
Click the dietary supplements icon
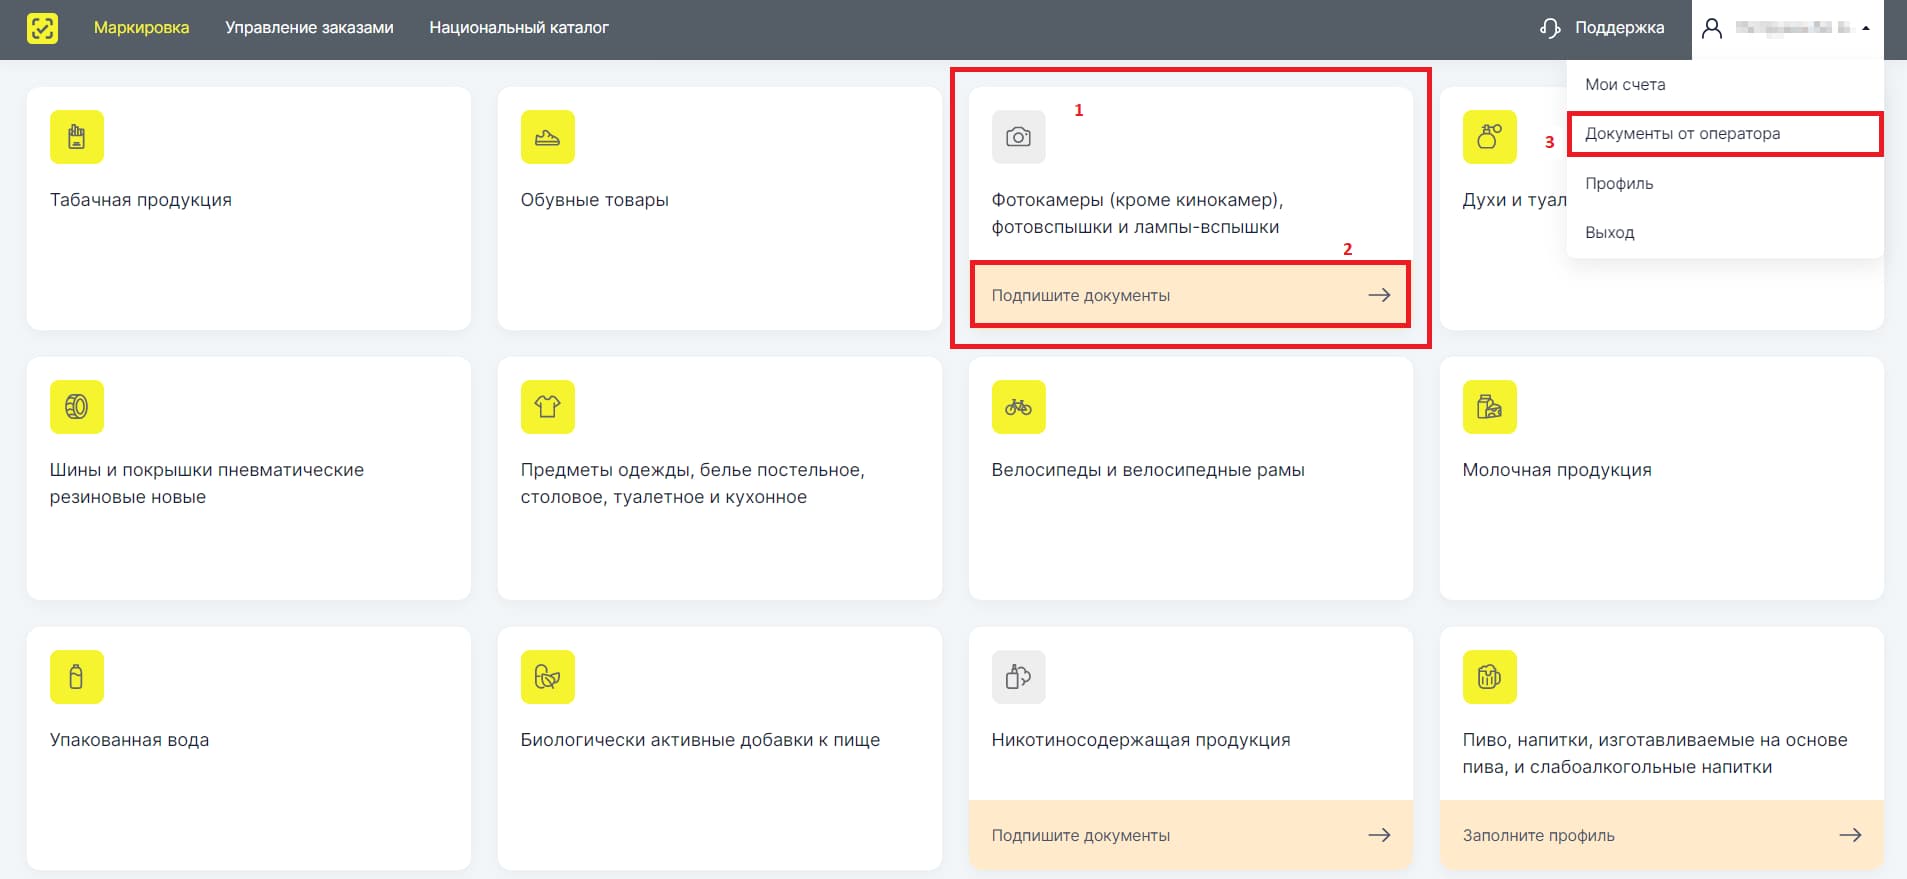pos(548,677)
